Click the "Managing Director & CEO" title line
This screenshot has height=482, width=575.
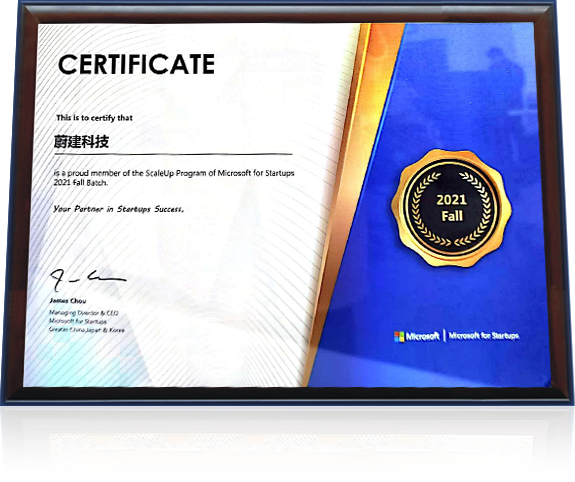(x=84, y=313)
